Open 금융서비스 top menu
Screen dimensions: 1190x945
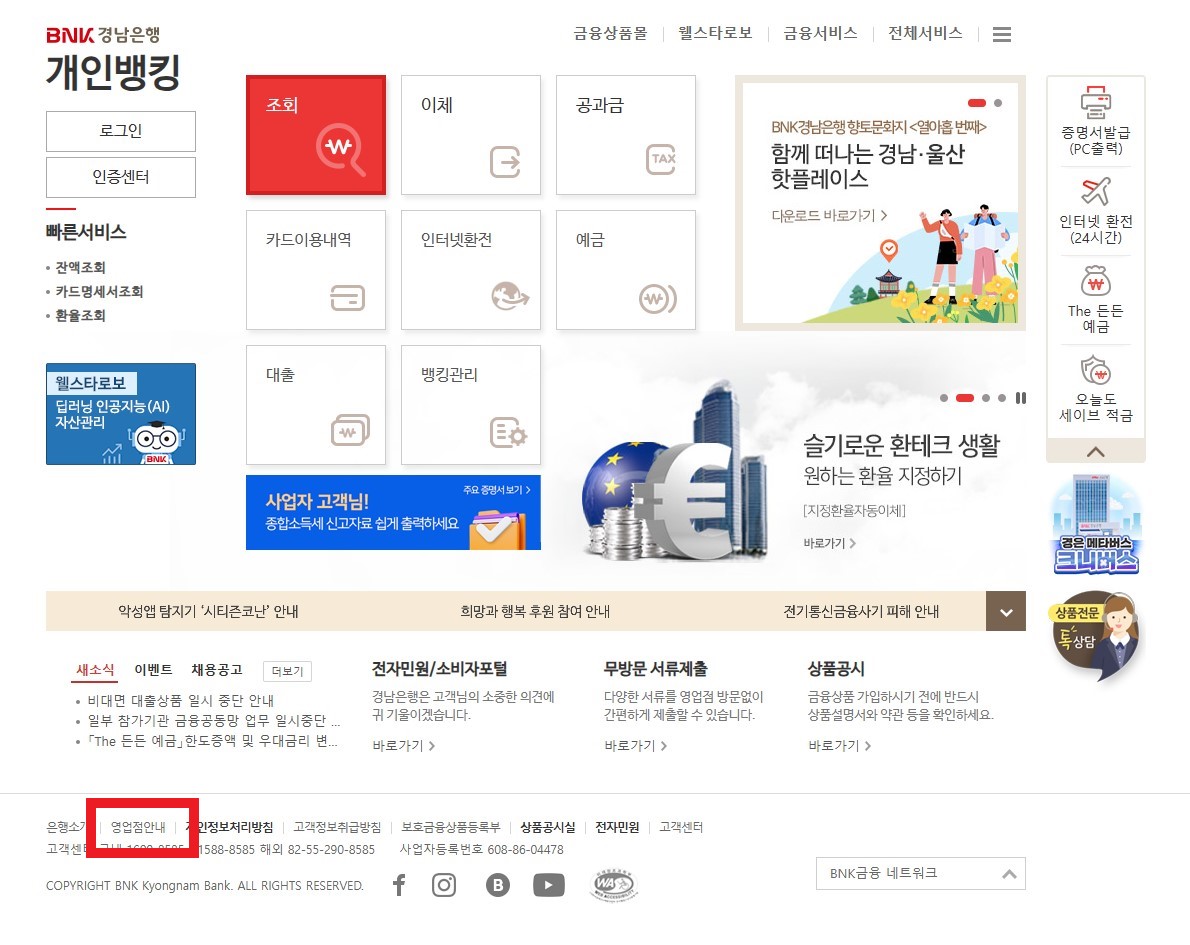(x=820, y=33)
